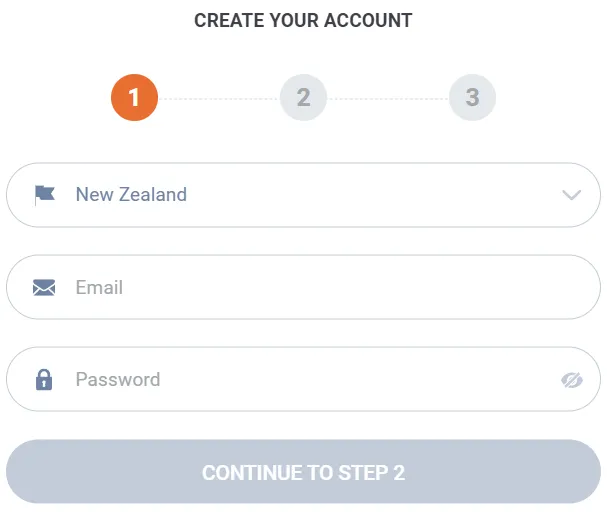
Task: Click the Create Your Account heading
Action: click(303, 20)
